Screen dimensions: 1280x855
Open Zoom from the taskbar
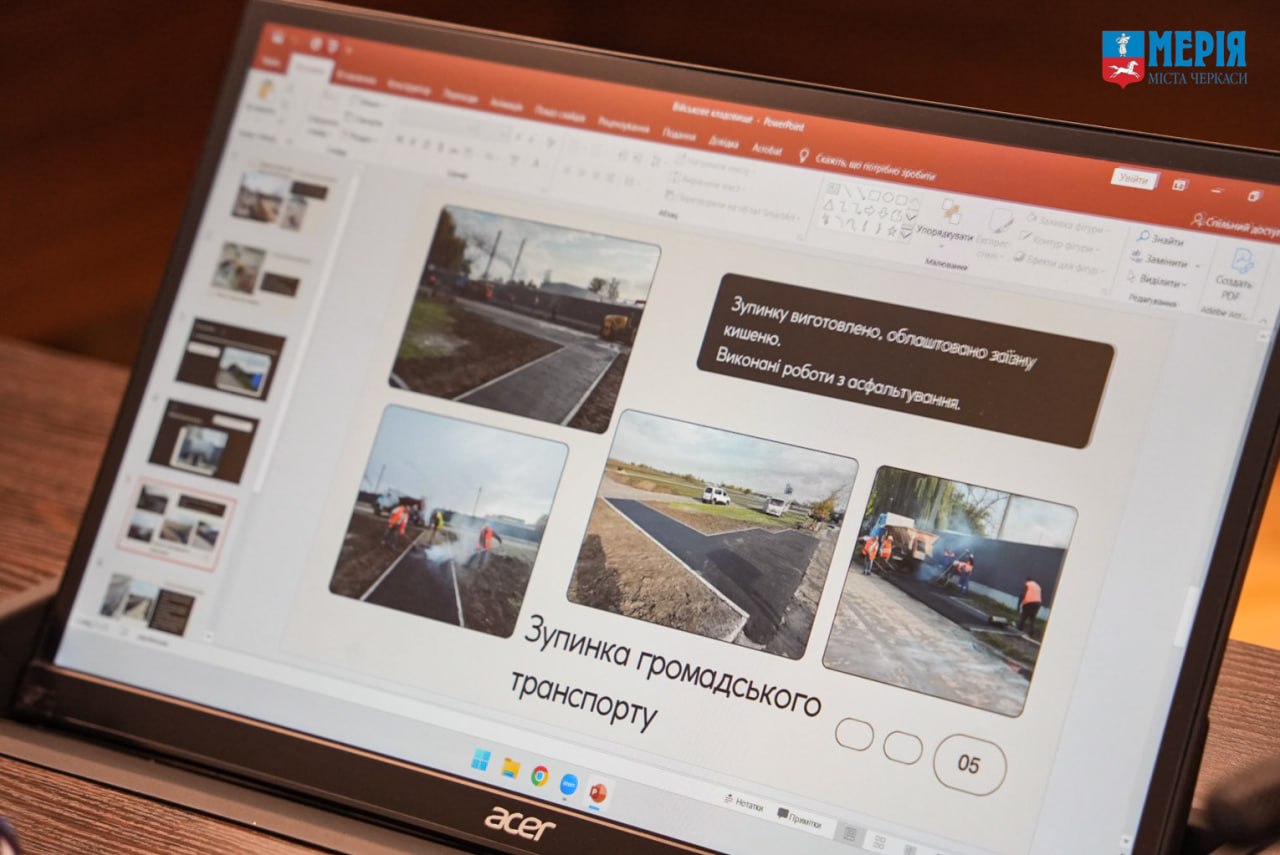click(569, 783)
